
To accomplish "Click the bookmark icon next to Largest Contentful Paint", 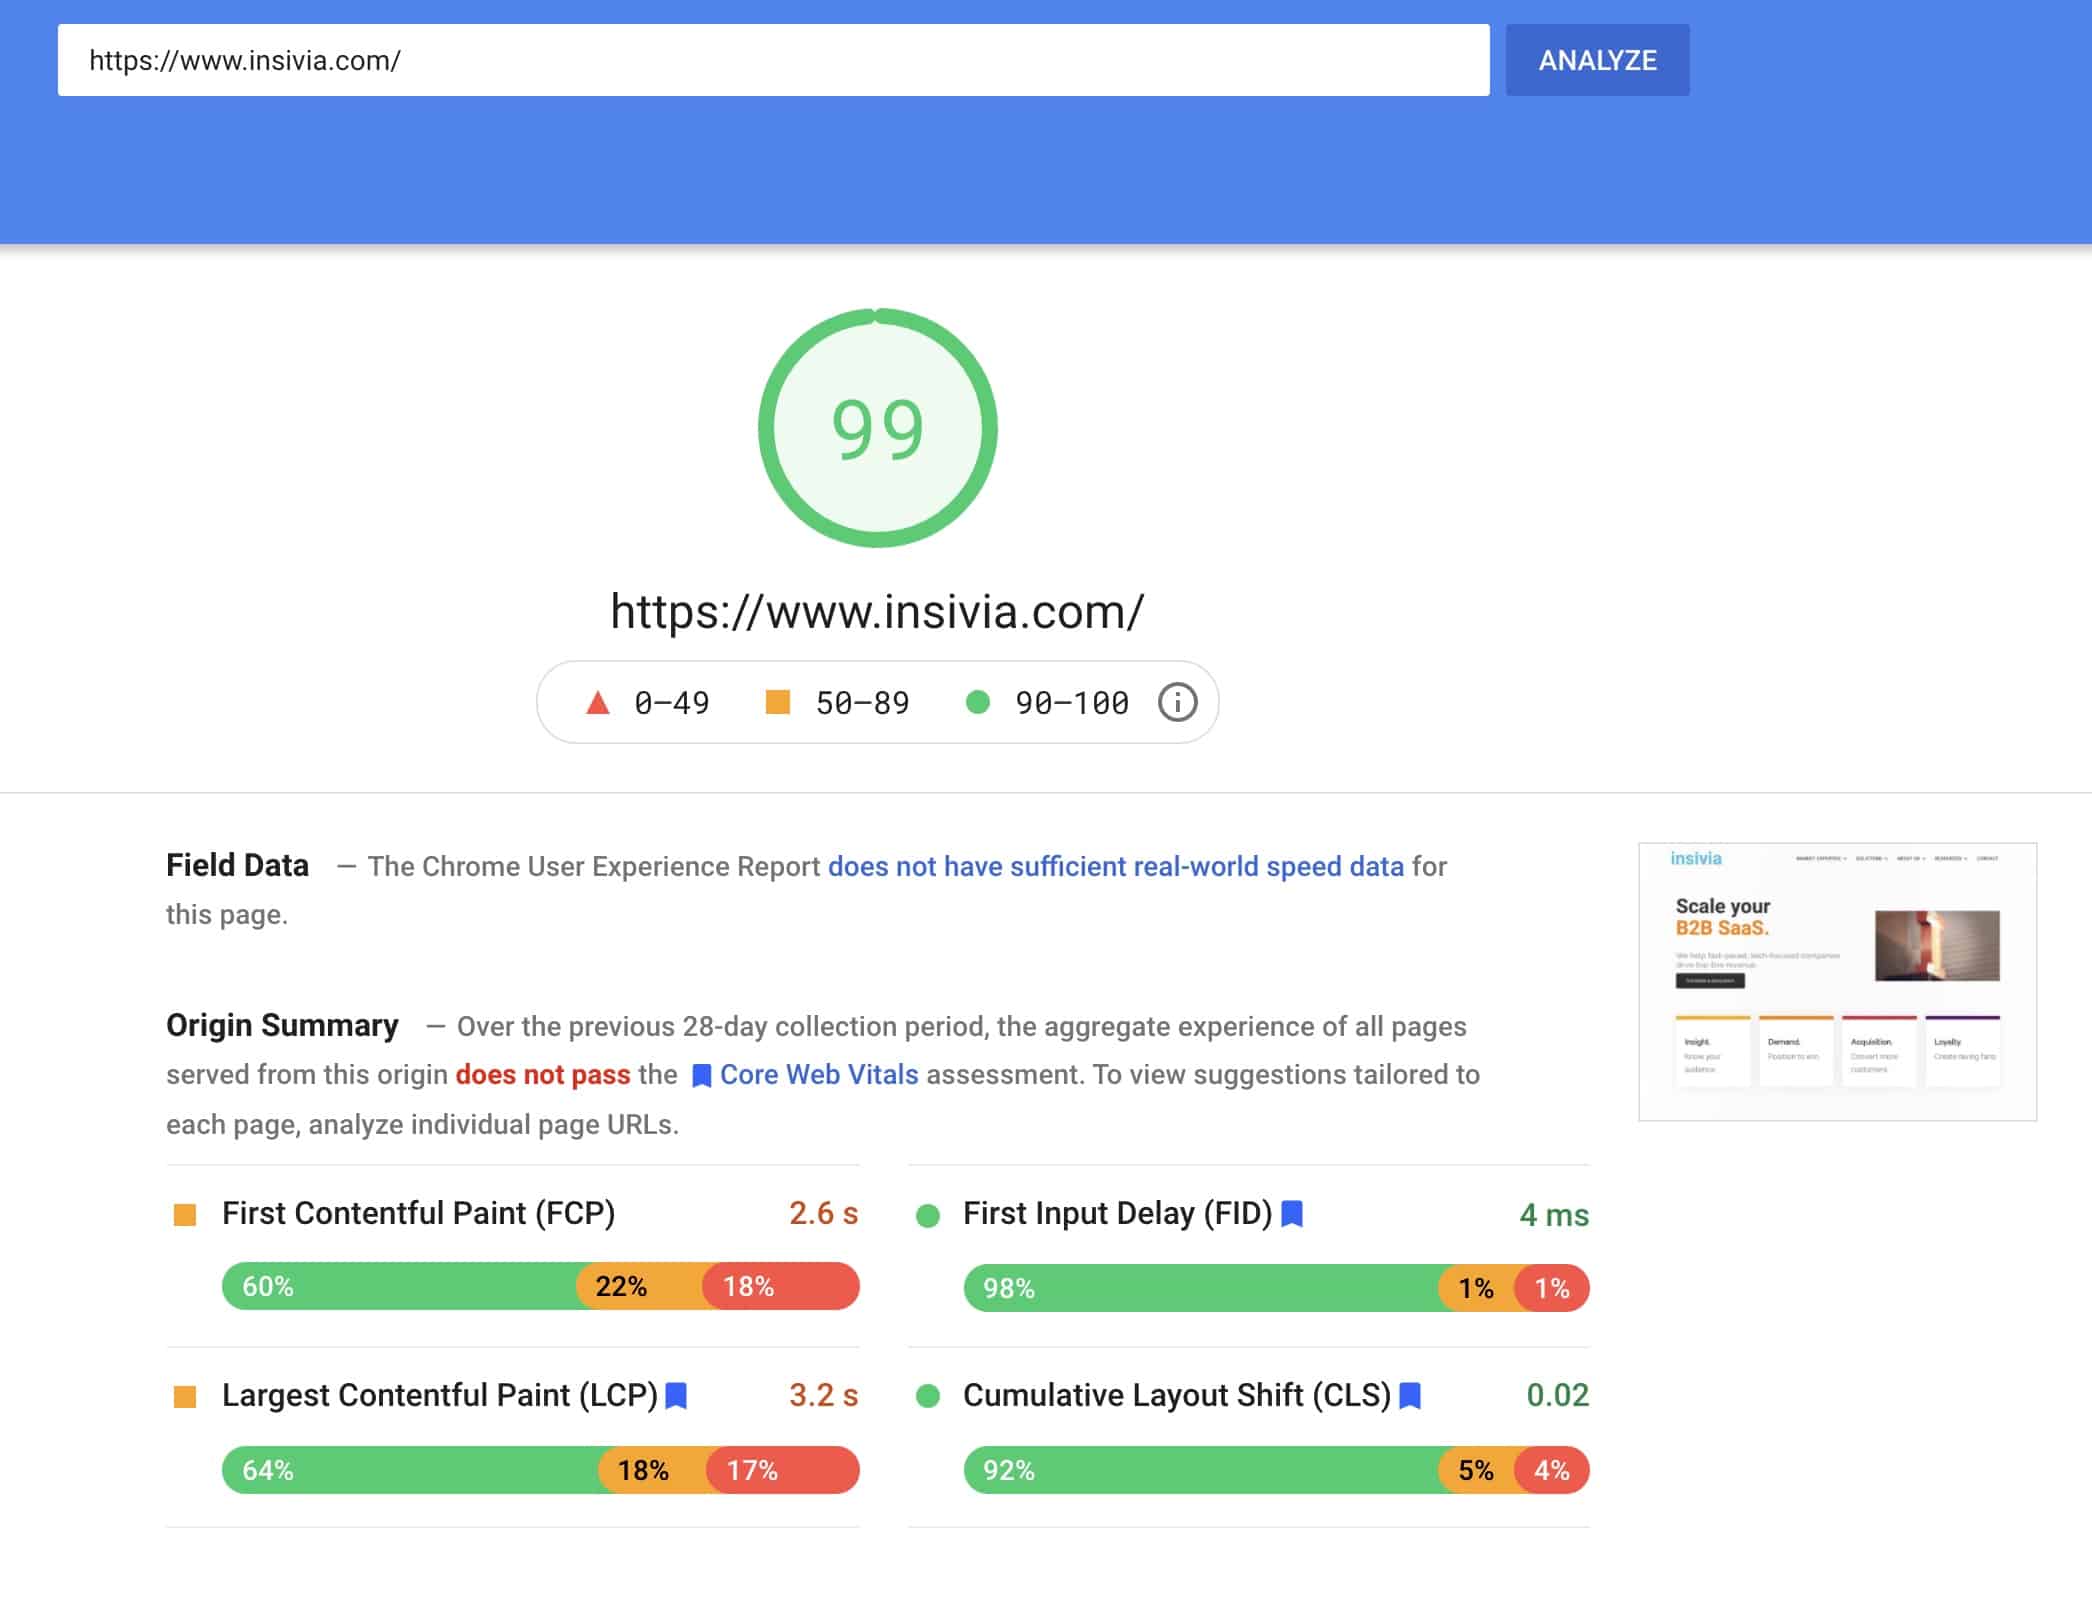I will point(676,1395).
